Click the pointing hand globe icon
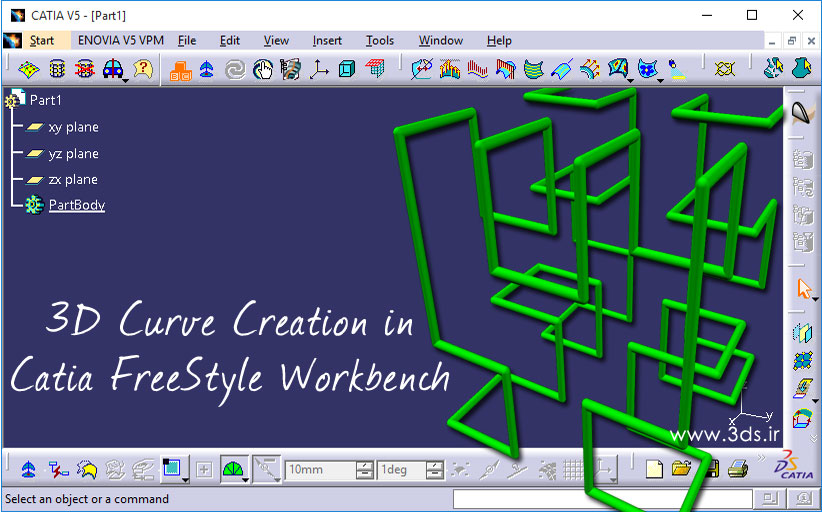This screenshot has width=822, height=512. (x=263, y=70)
